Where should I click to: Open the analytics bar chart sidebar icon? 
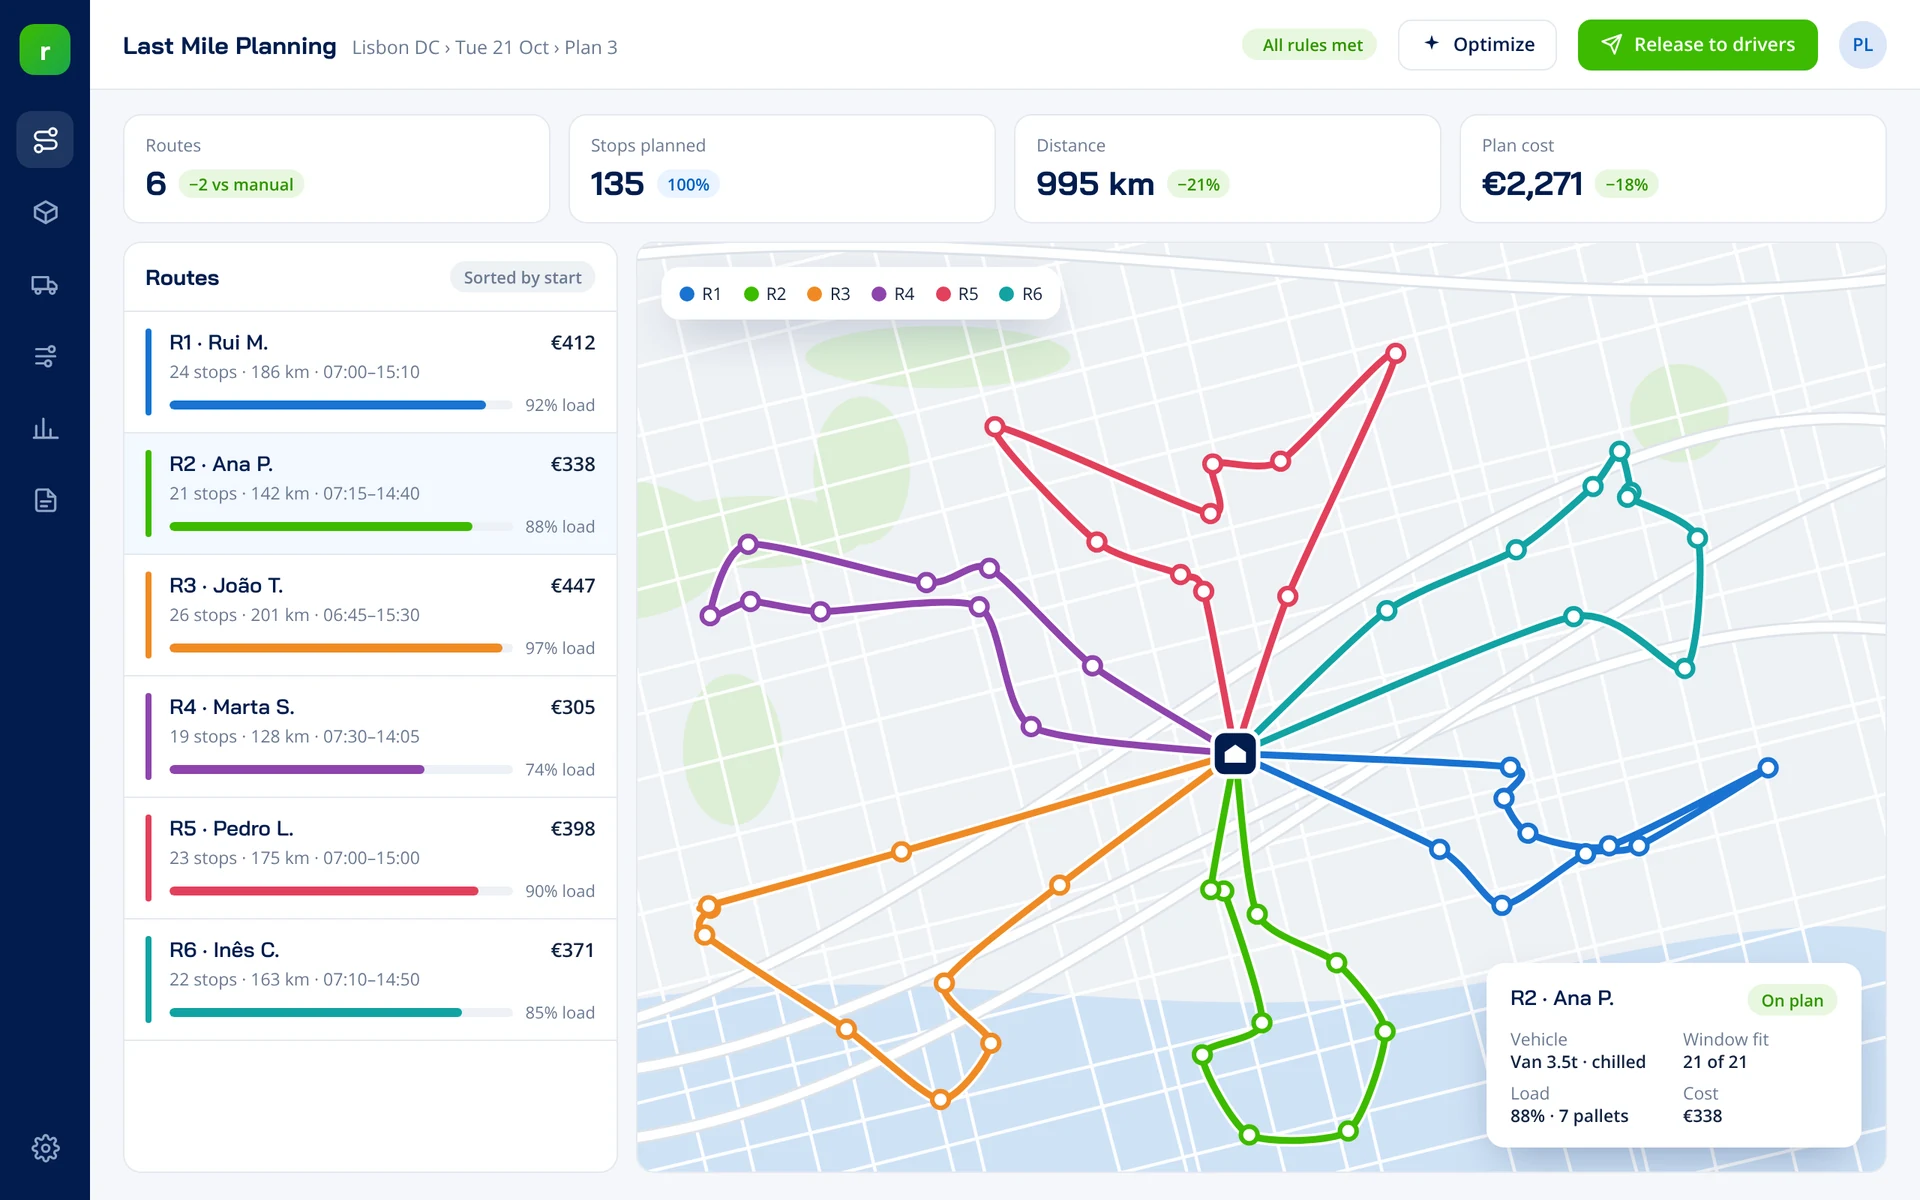click(45, 429)
